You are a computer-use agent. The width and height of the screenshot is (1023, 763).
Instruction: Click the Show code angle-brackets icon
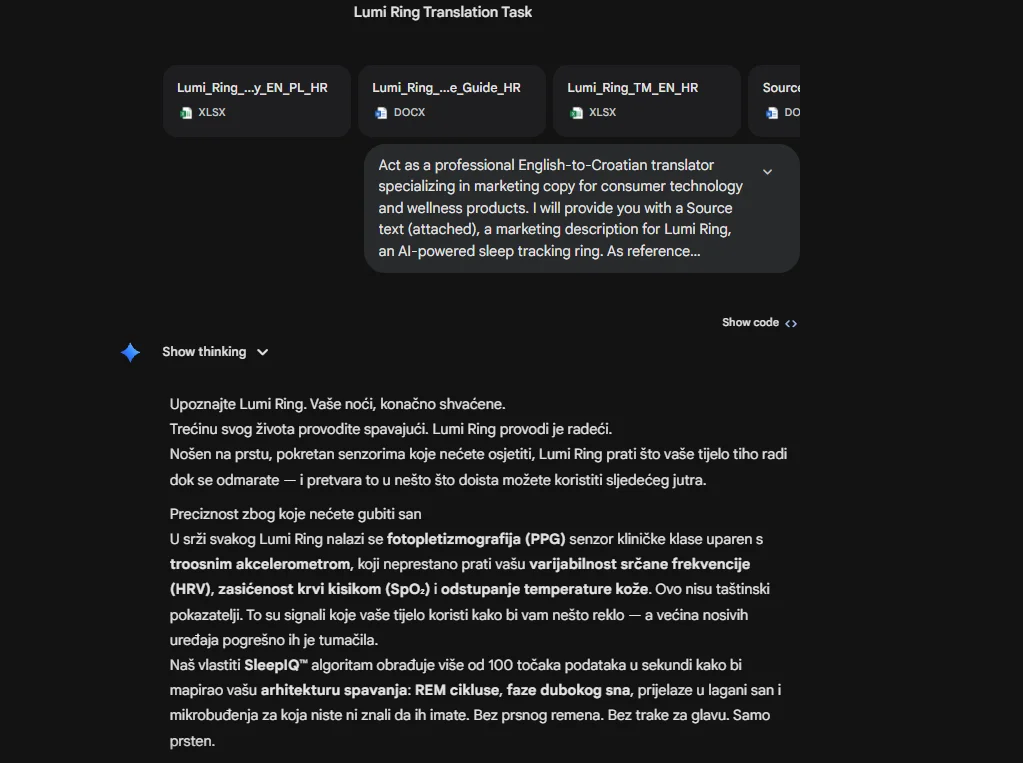[x=791, y=323]
